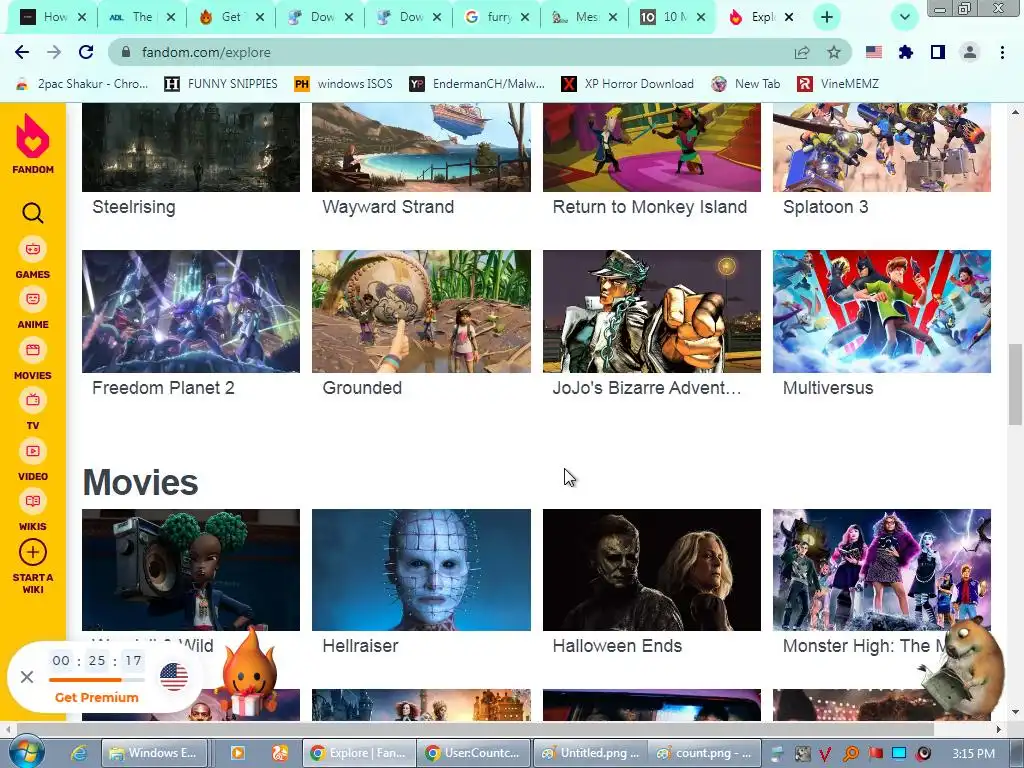Open the Games category icon
Image resolution: width=1024 pixels, height=768 pixels.
click(x=33, y=249)
